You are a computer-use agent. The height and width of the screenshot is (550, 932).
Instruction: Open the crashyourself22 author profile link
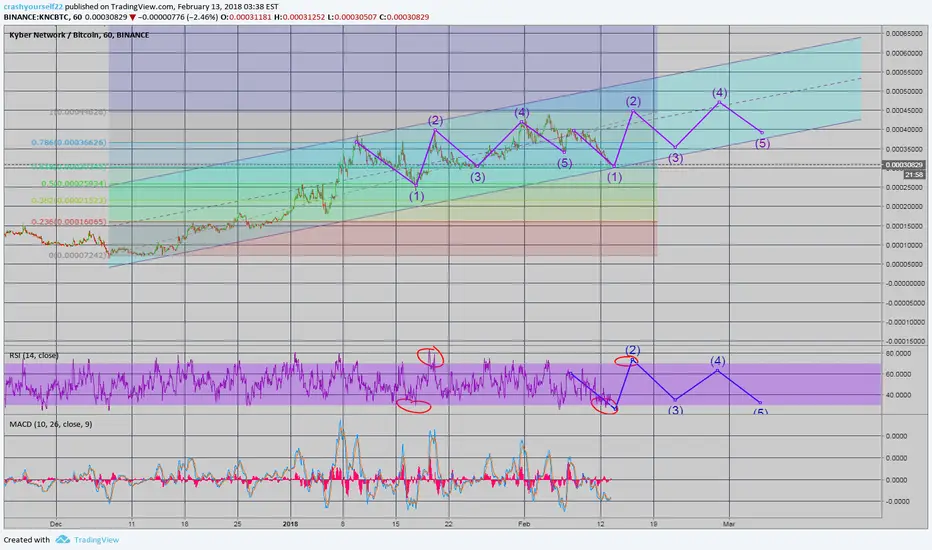pyautogui.click(x=33, y=7)
